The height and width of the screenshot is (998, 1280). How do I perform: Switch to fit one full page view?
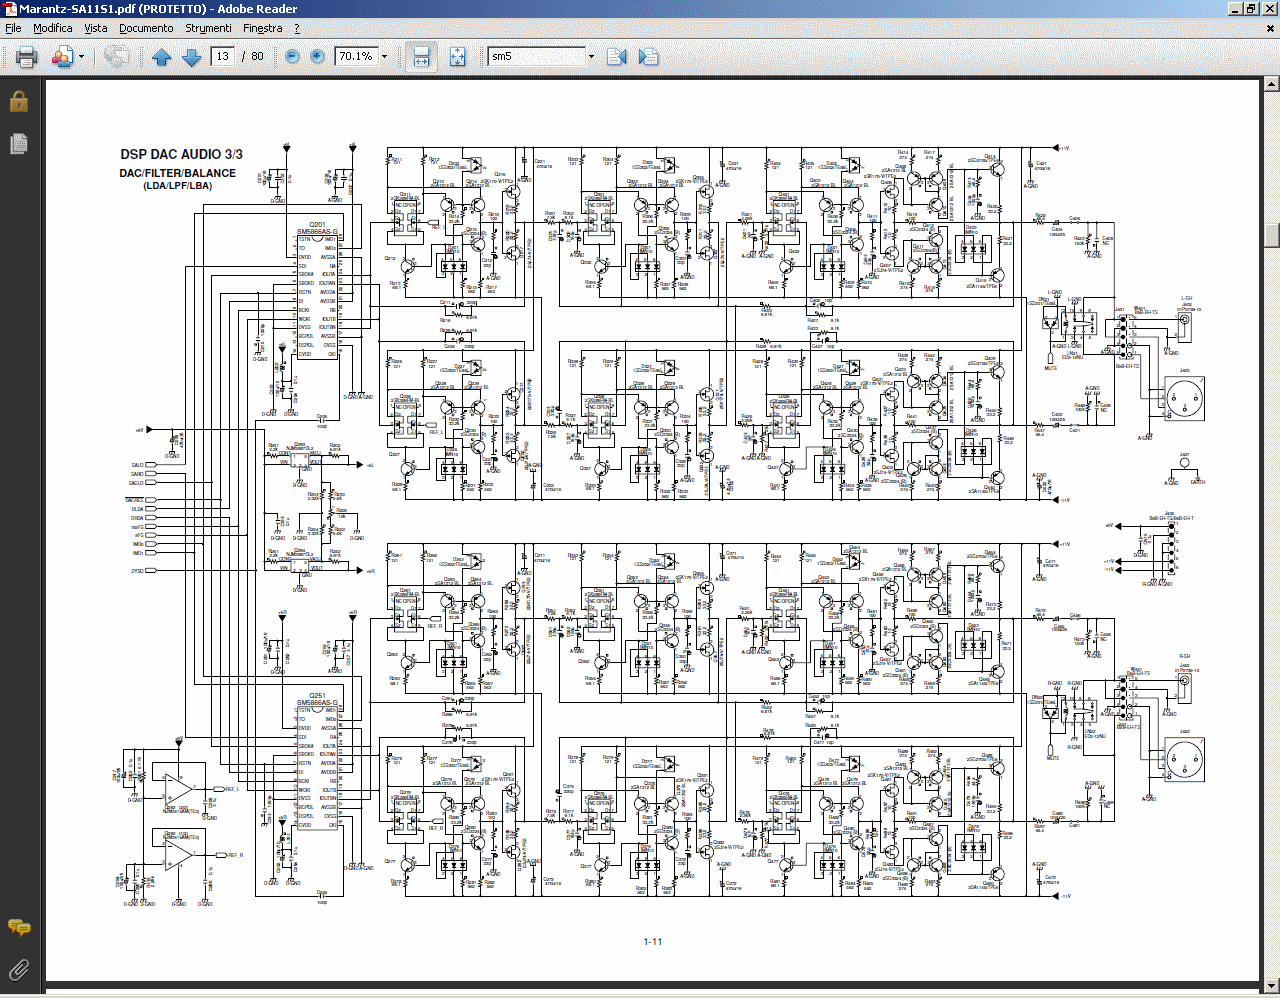click(x=457, y=57)
